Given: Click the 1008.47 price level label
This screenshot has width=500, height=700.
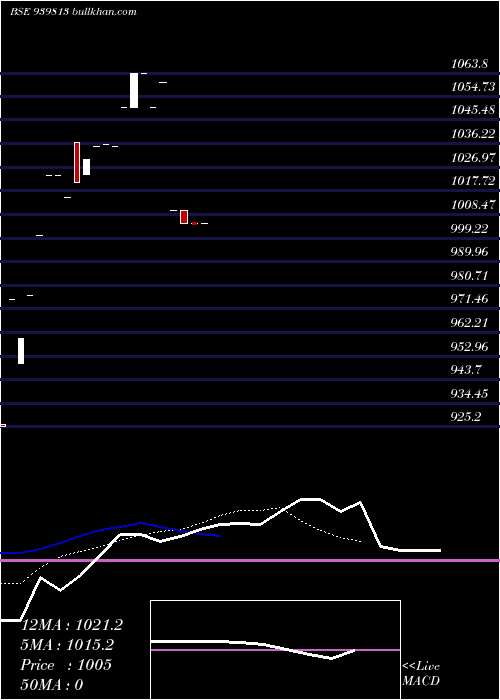Looking at the screenshot, I should (x=473, y=205).
